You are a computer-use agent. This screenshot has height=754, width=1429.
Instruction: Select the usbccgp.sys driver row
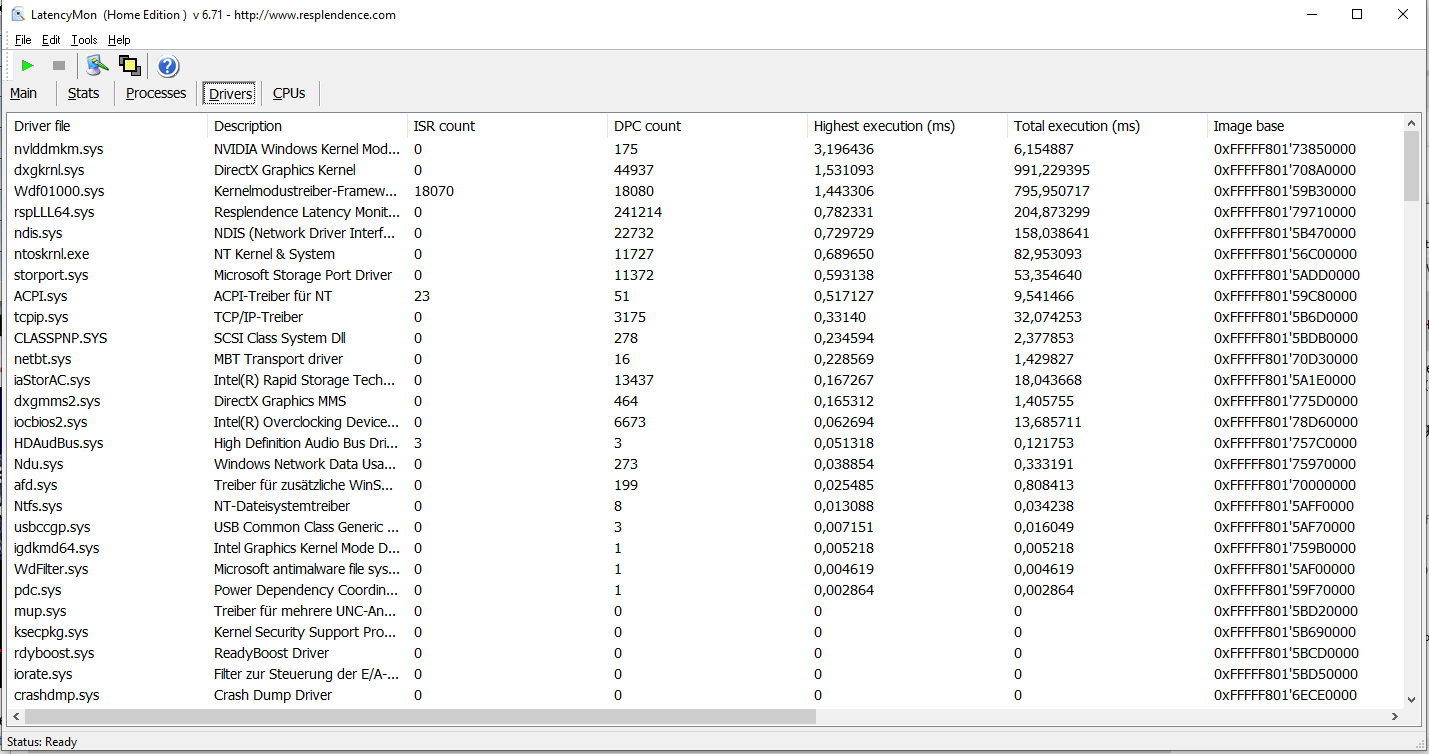(705, 527)
